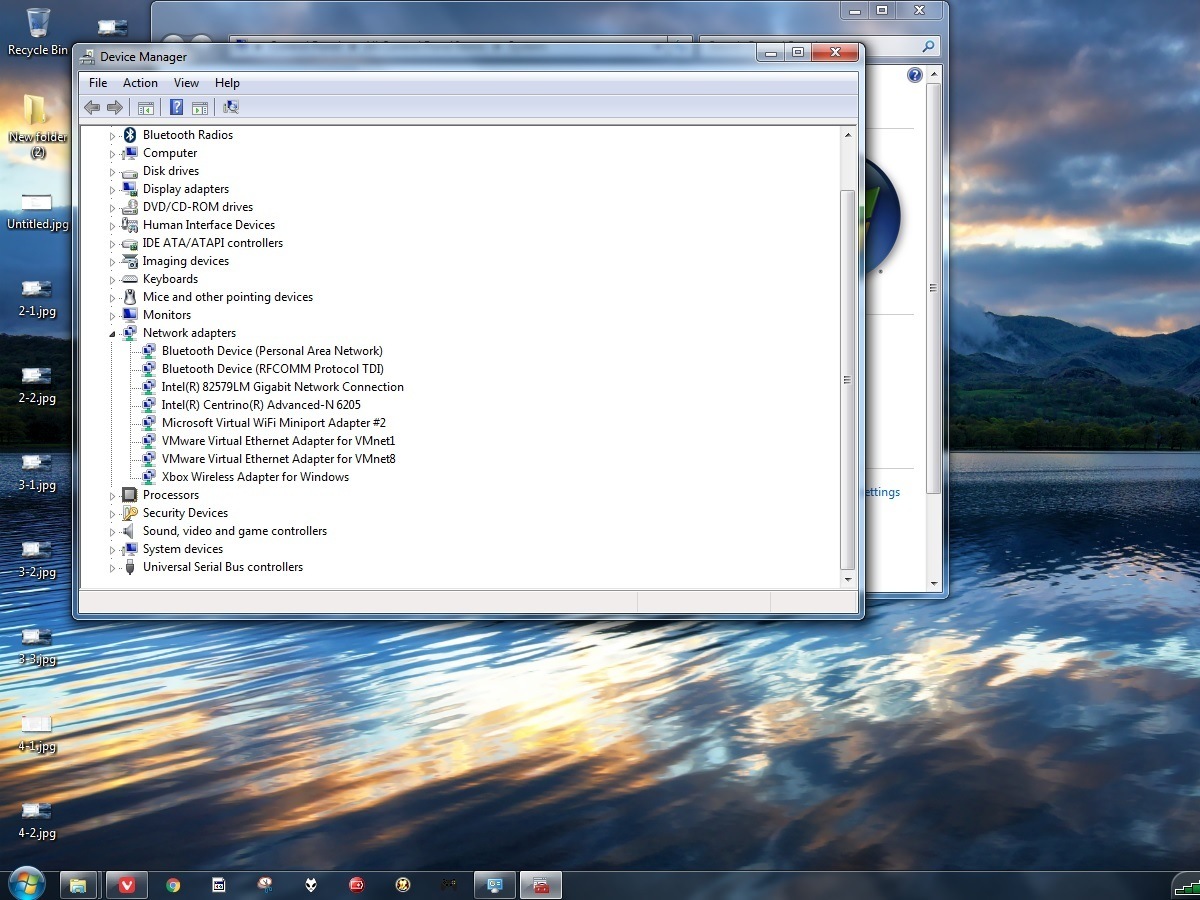Expand the Universal Serial Bus controllers node

113,568
